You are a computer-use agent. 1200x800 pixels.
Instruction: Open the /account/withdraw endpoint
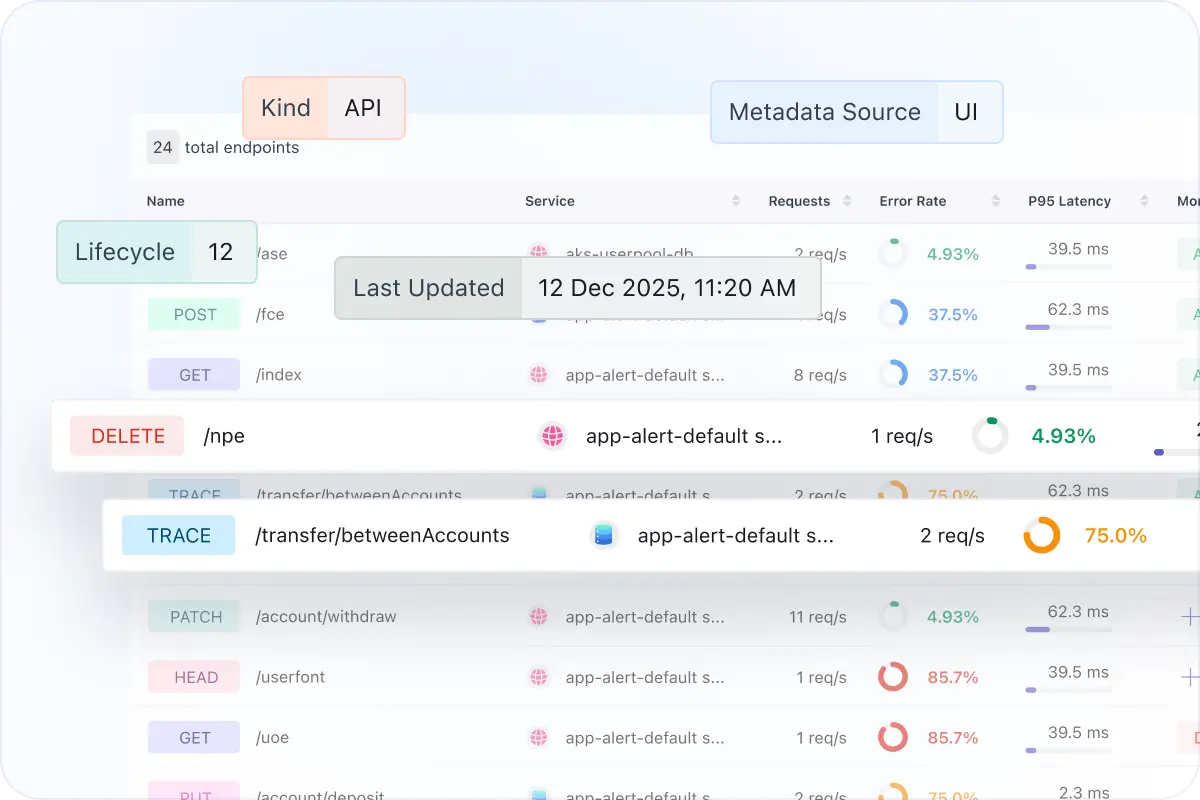(326, 617)
